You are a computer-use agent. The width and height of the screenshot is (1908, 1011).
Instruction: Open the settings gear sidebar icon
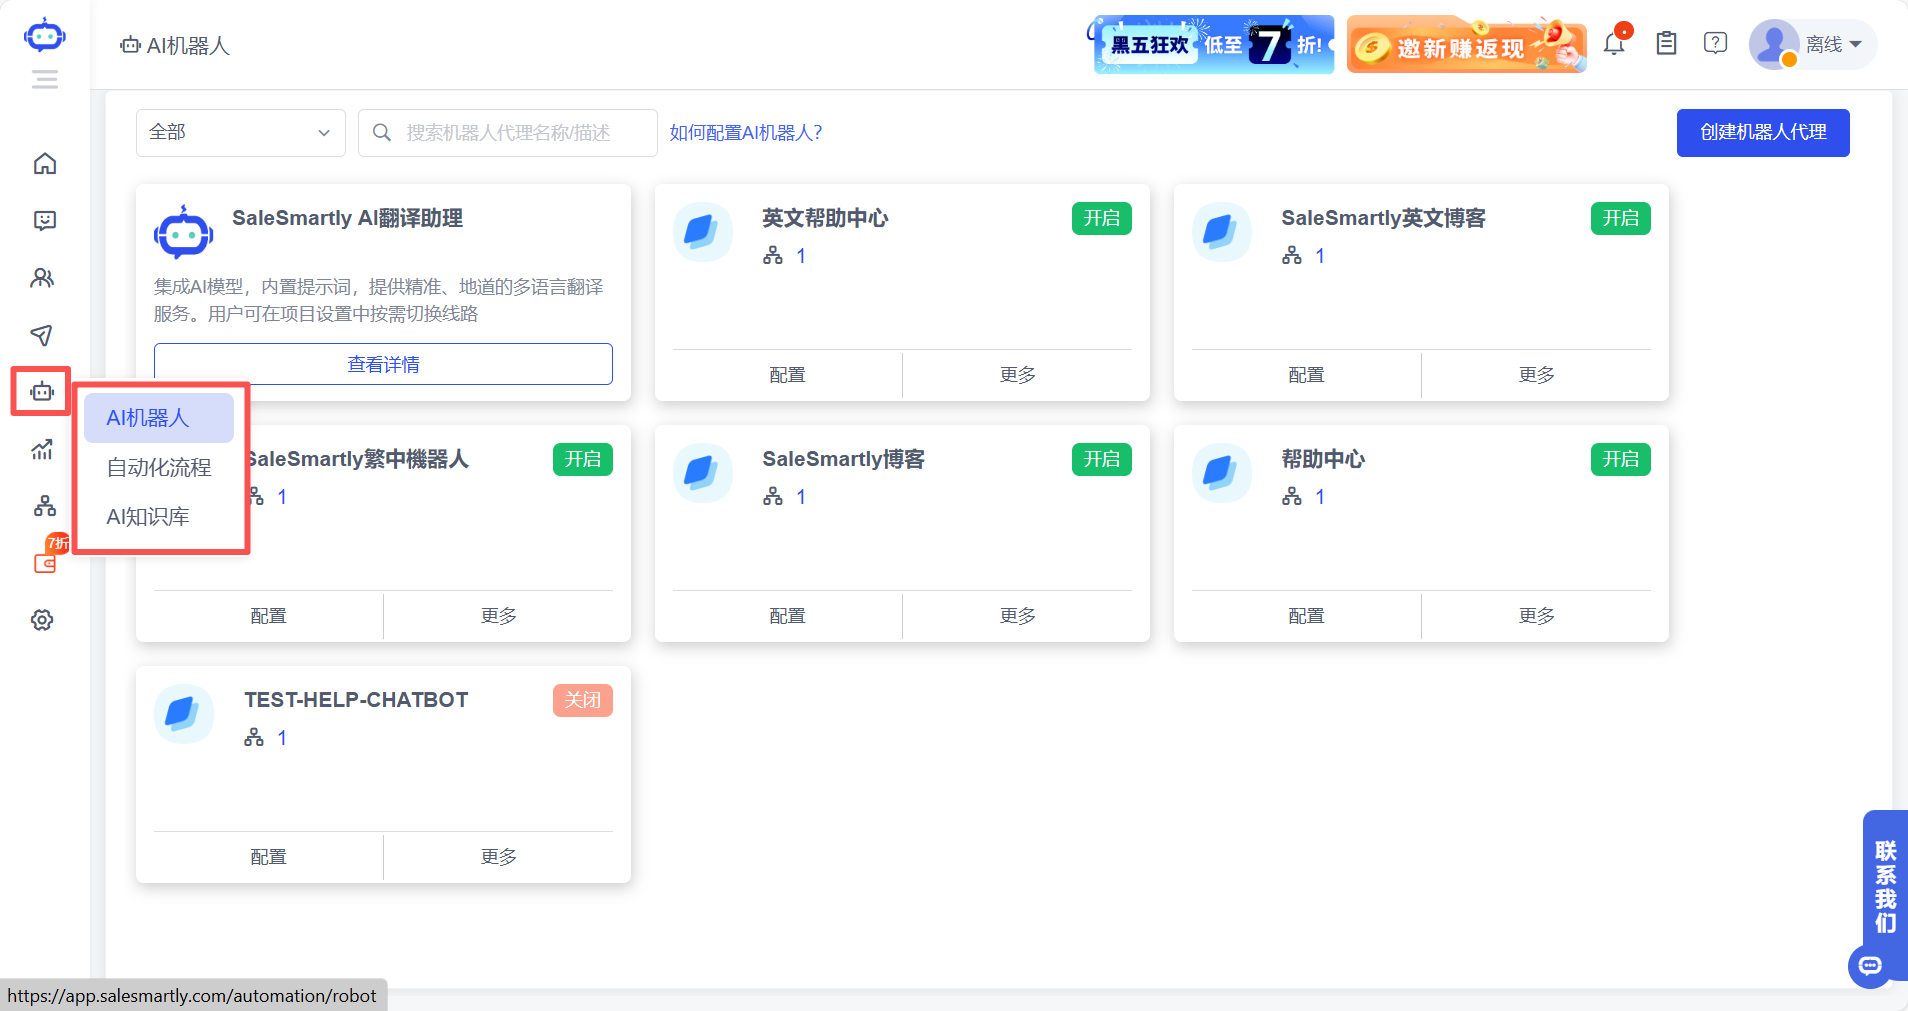[42, 620]
